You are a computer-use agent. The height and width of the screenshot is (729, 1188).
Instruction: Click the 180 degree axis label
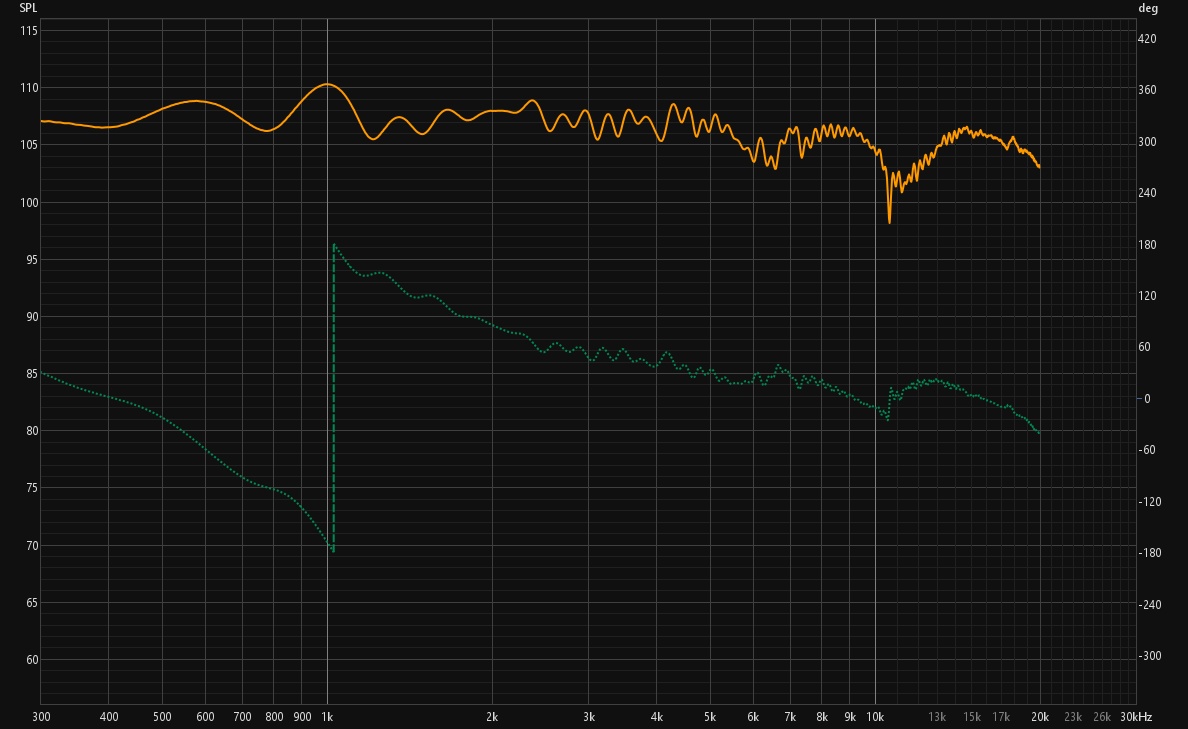pyautogui.click(x=1147, y=244)
